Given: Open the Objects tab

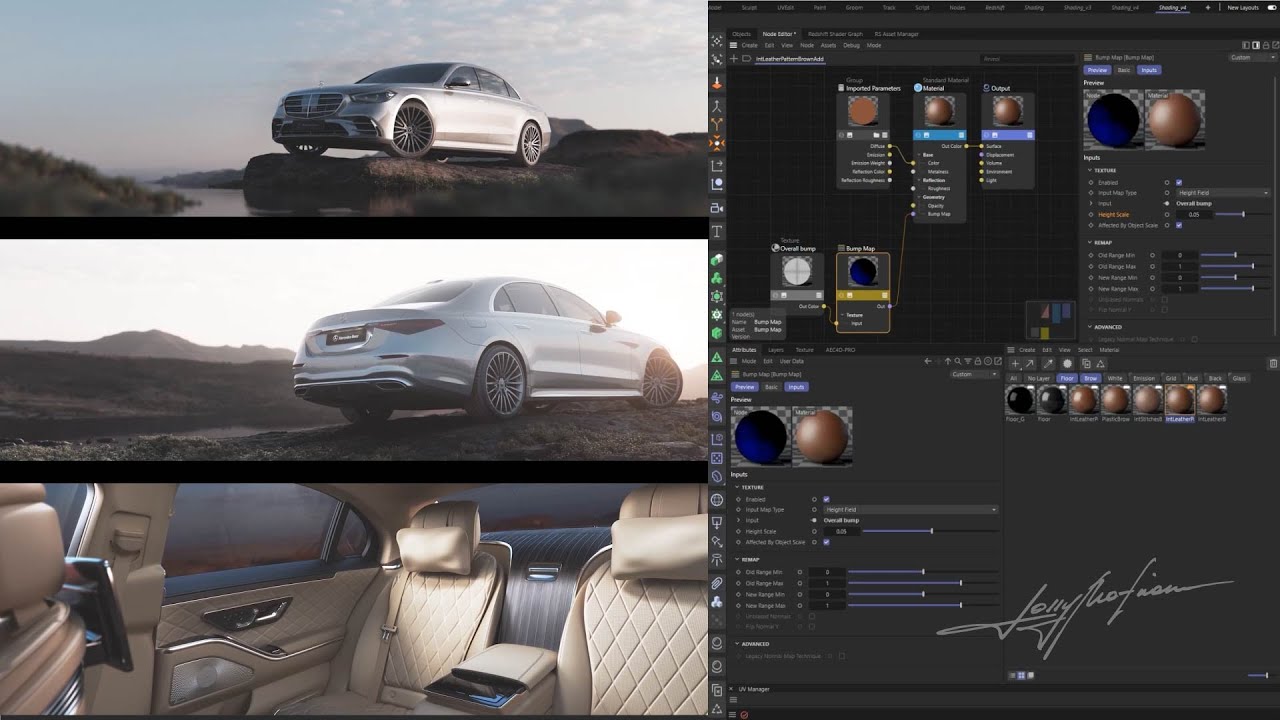Looking at the screenshot, I should pyautogui.click(x=742, y=34).
